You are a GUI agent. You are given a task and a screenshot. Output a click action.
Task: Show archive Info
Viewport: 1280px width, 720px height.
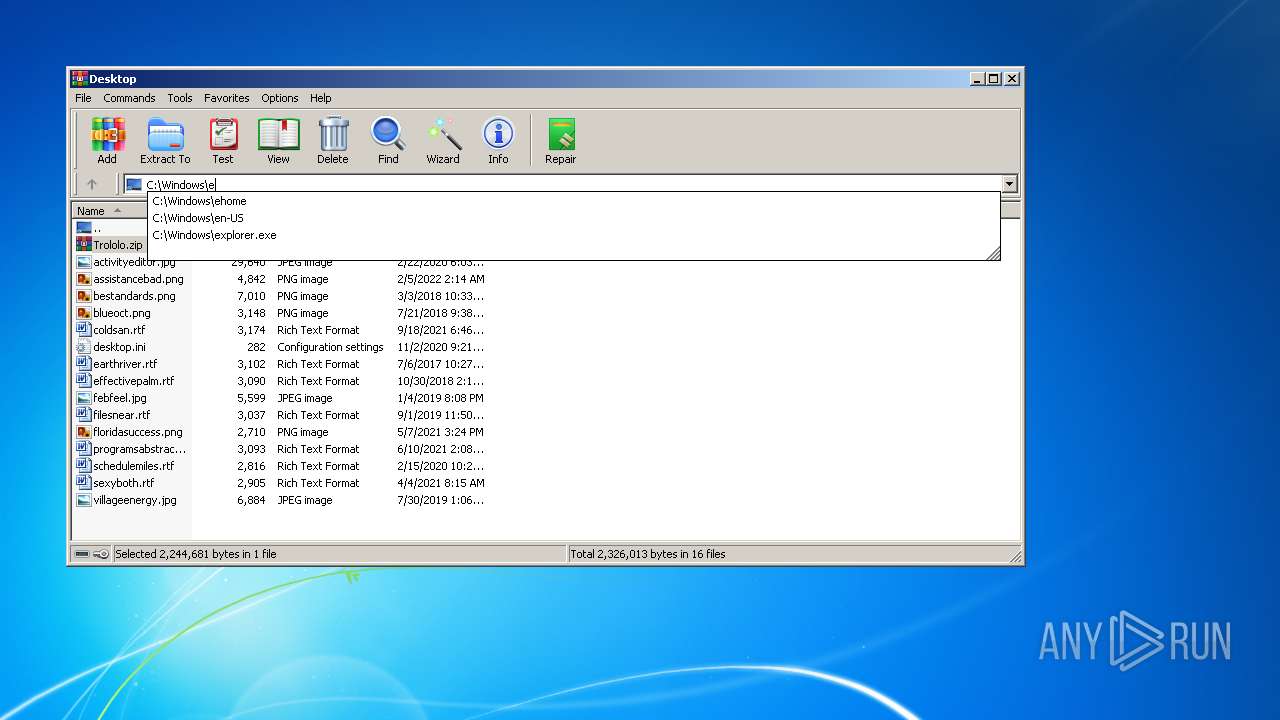[498, 140]
